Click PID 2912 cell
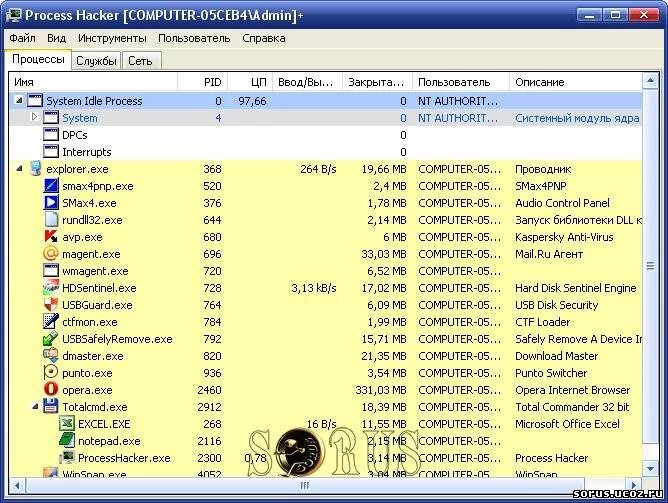668x503 pixels. pos(209,407)
